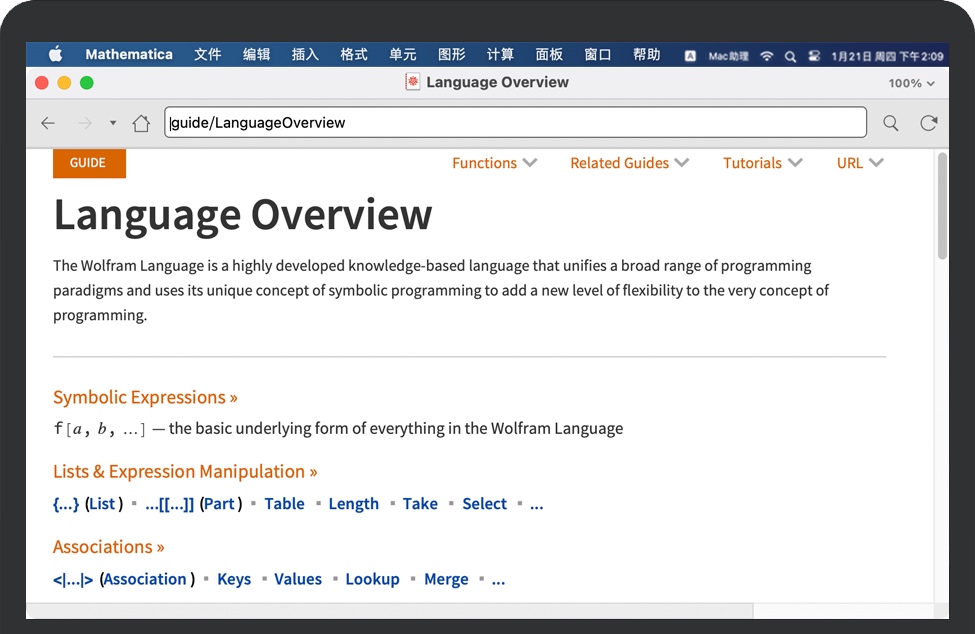Open the Apple menu

pos(55,55)
